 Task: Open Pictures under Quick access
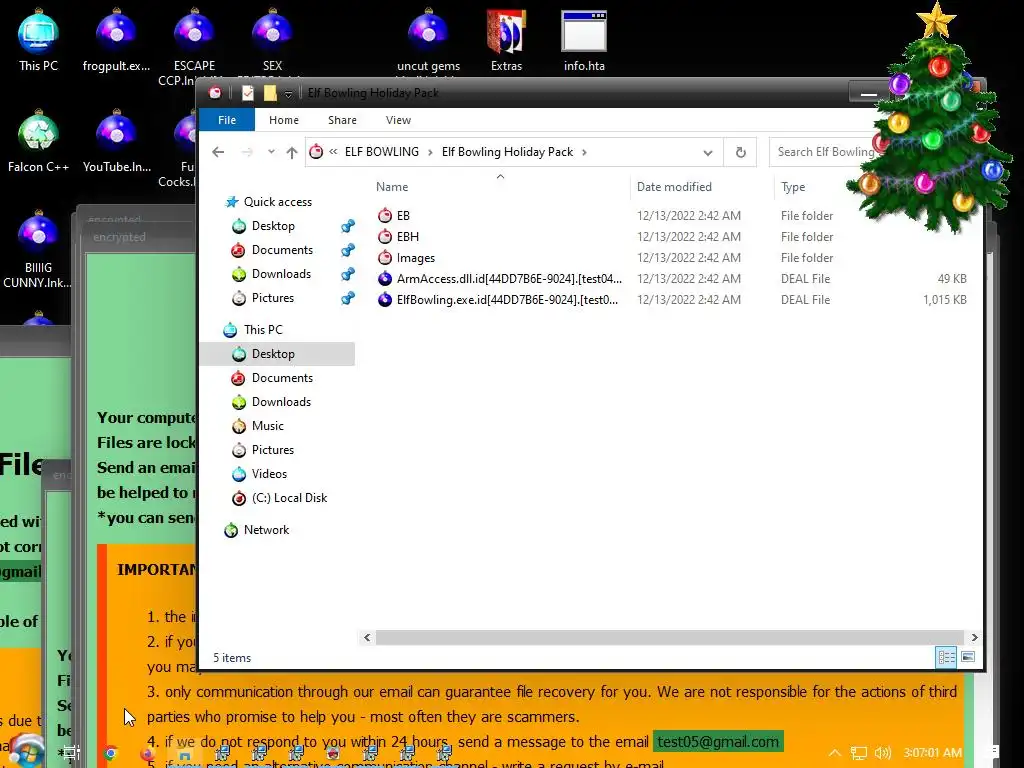272,298
